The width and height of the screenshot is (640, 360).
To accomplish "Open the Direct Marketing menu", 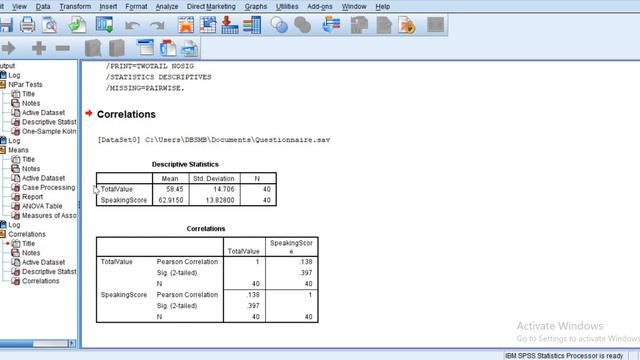I will [x=211, y=7].
